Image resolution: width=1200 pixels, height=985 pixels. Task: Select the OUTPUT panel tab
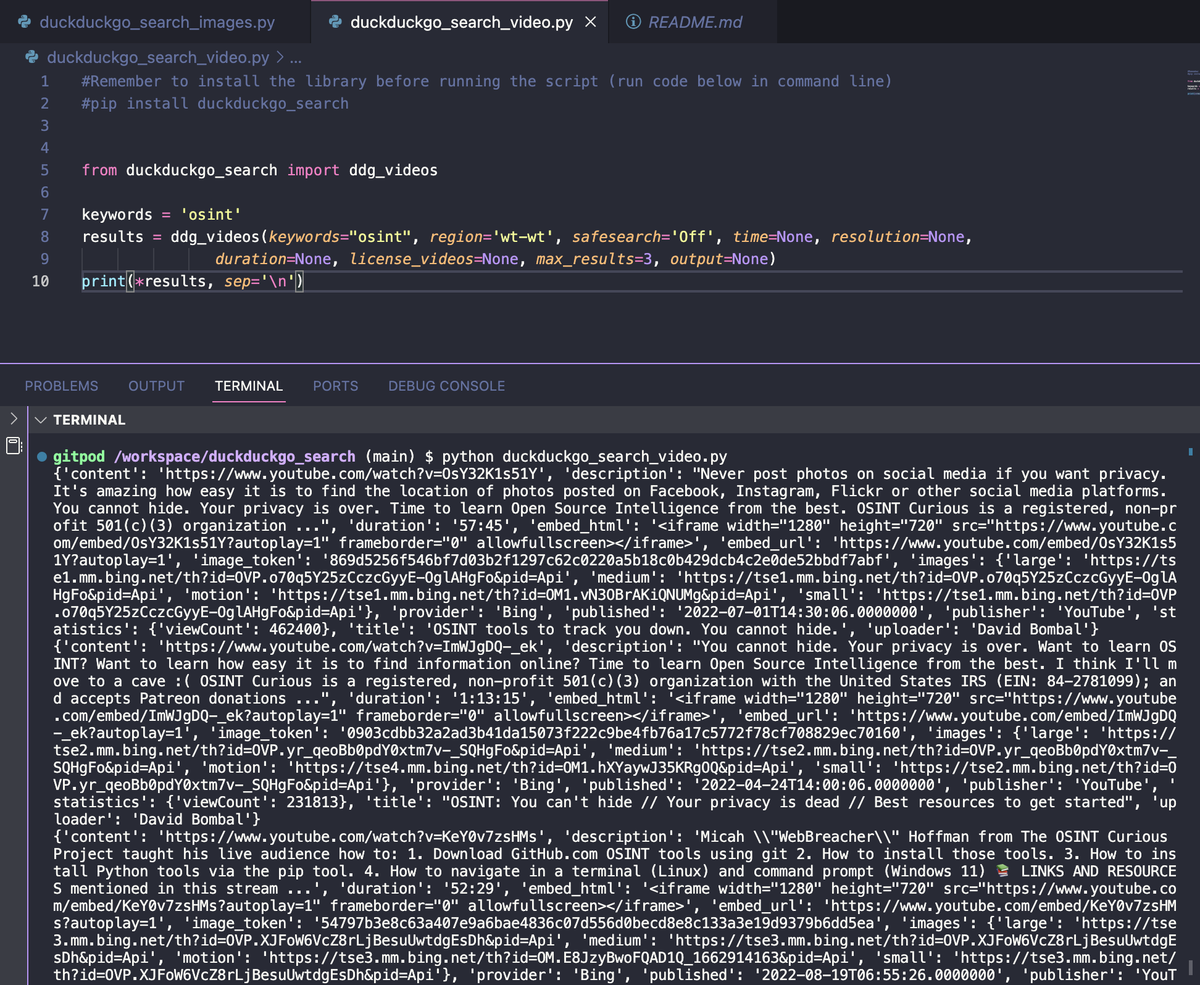tap(155, 386)
